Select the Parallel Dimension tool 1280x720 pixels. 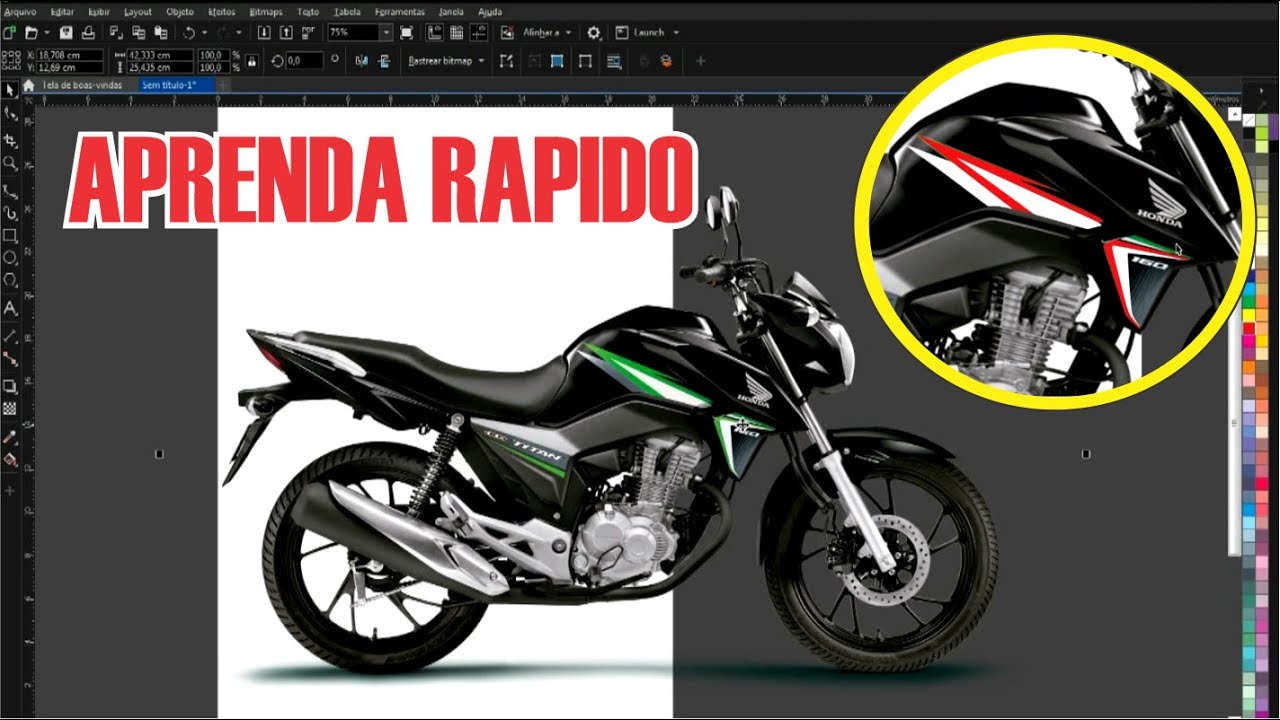tap(10, 335)
